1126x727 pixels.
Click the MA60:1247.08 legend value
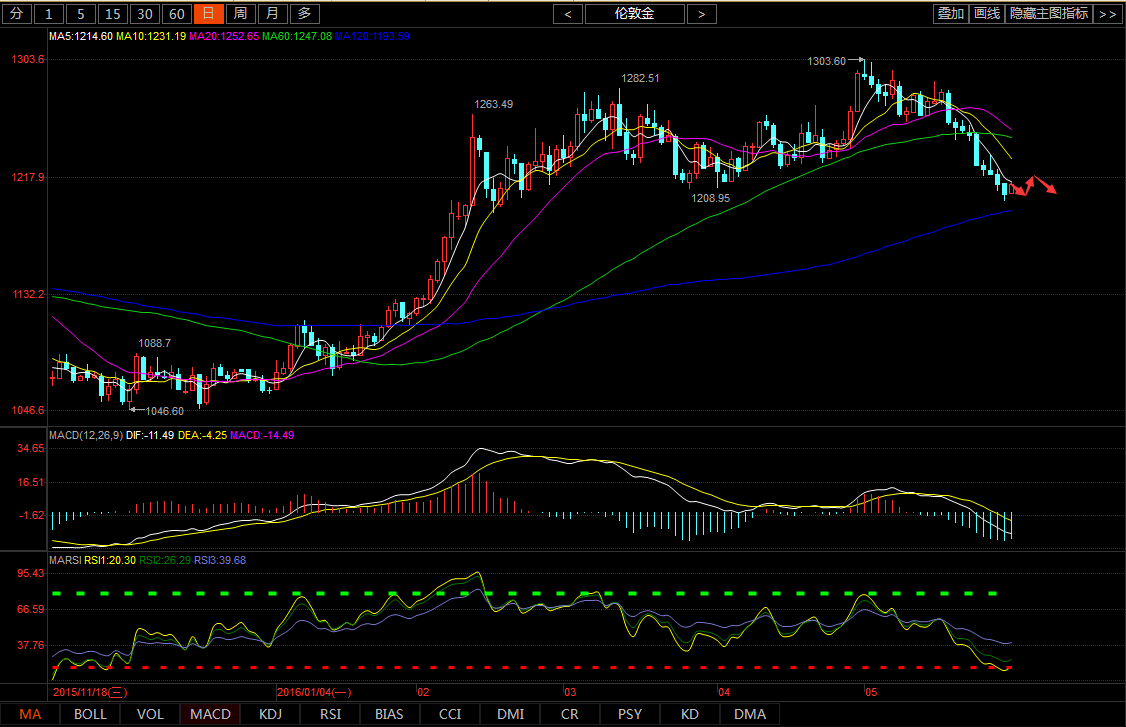coord(297,36)
